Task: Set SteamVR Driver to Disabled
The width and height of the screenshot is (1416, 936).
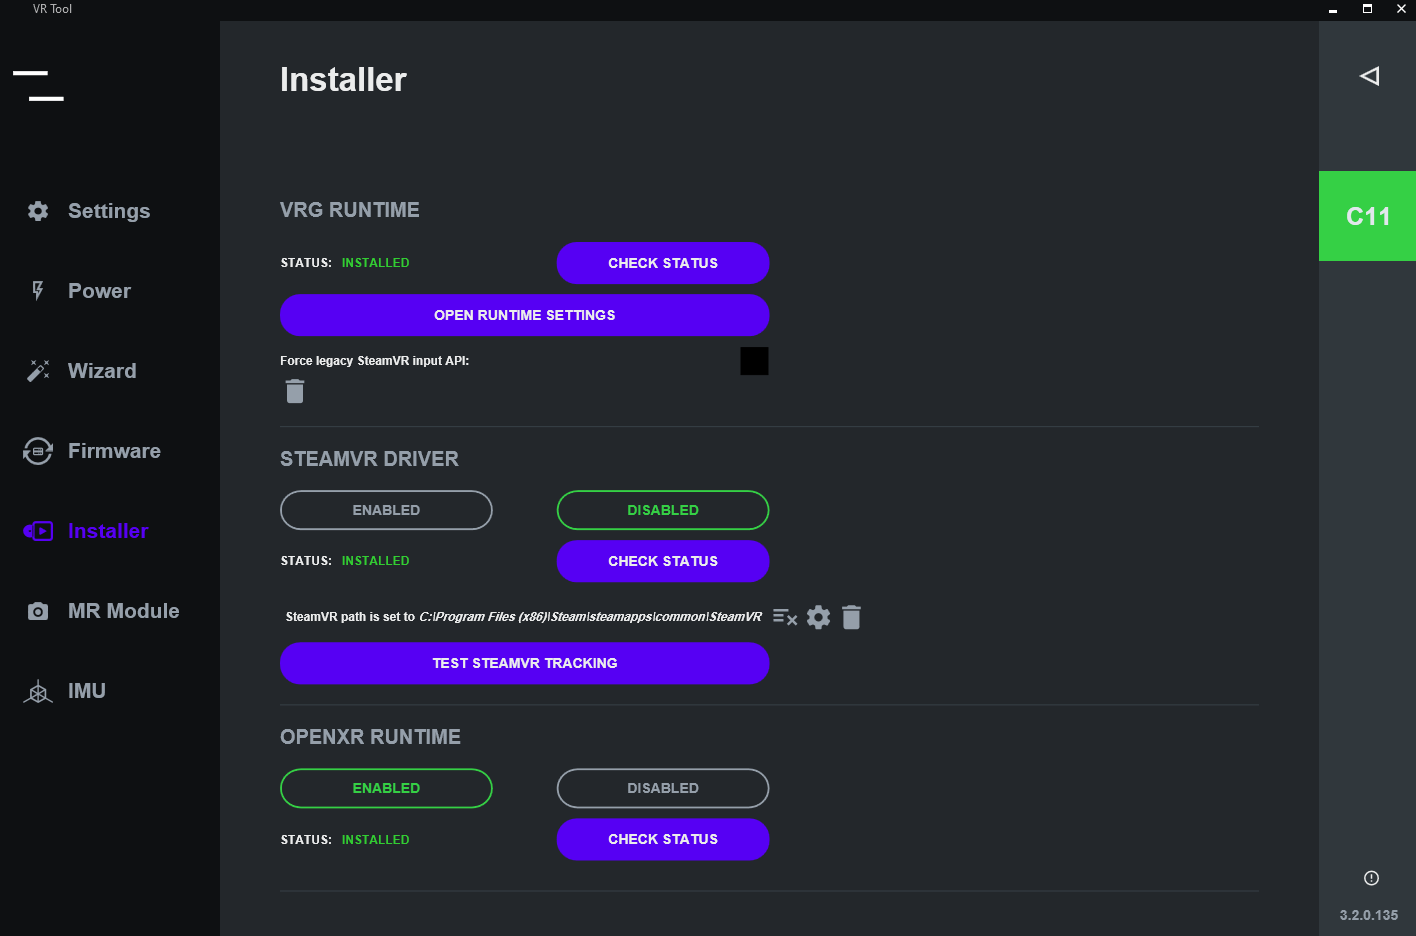Action: click(663, 510)
